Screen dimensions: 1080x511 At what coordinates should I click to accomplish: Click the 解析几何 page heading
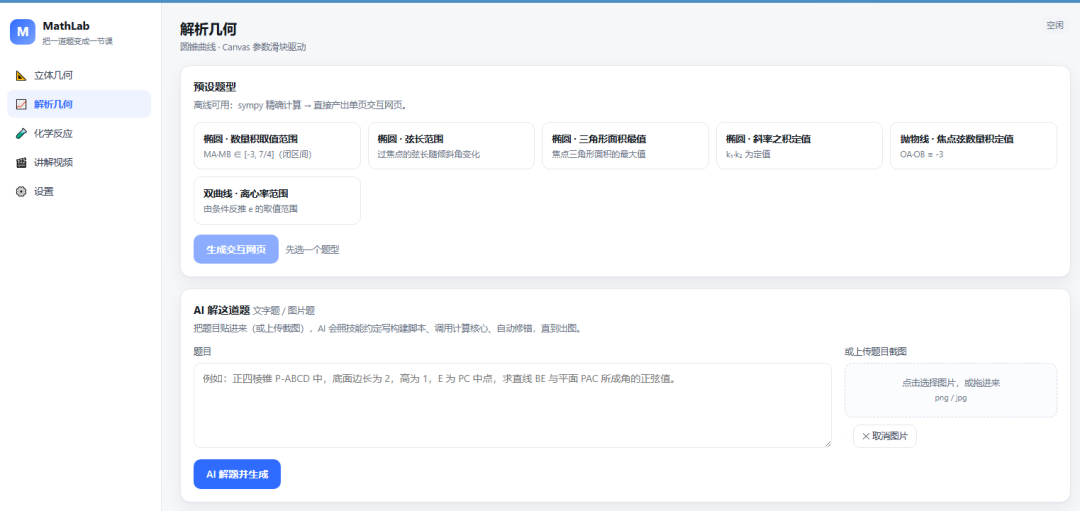209,29
